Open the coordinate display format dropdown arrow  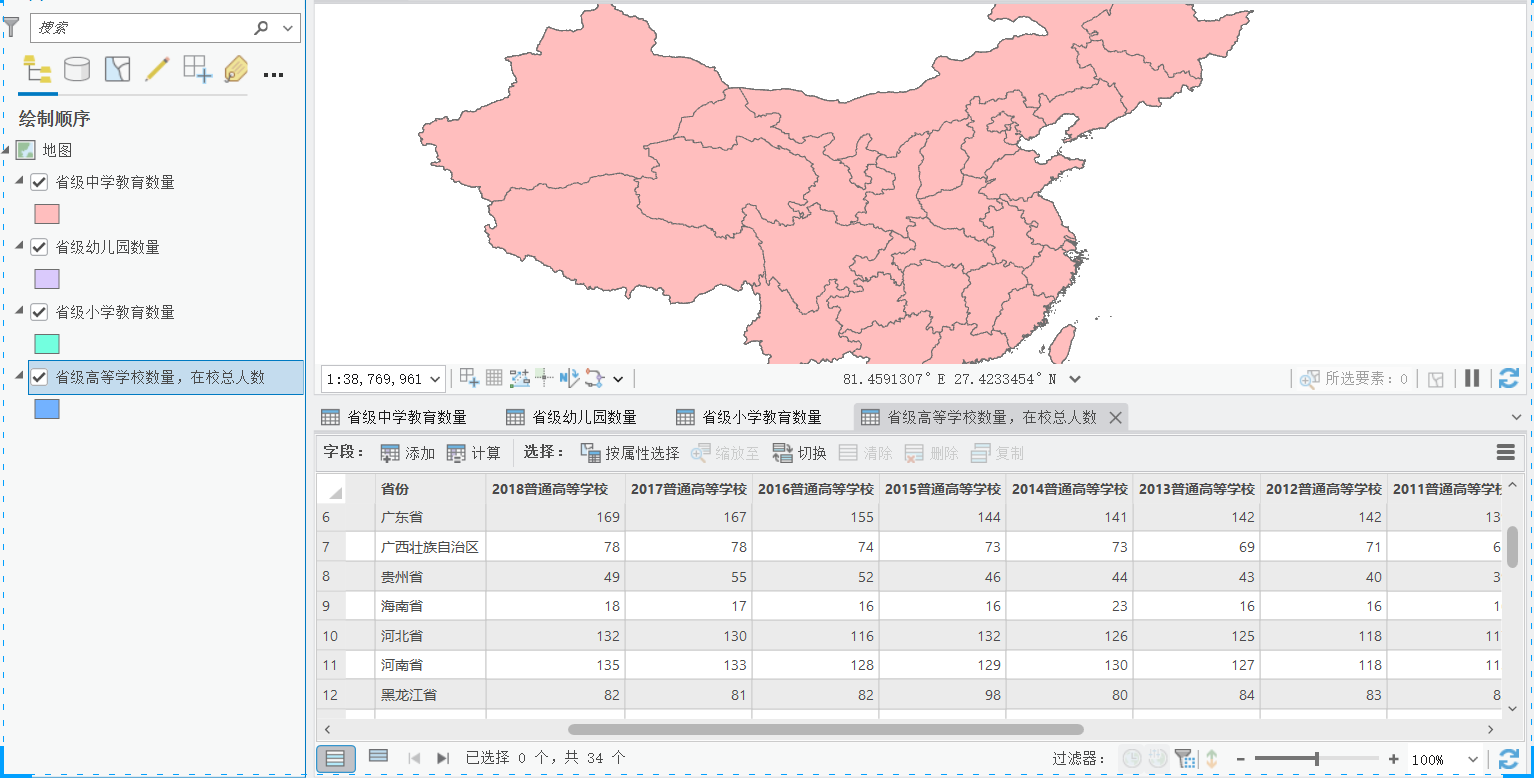coord(1075,379)
